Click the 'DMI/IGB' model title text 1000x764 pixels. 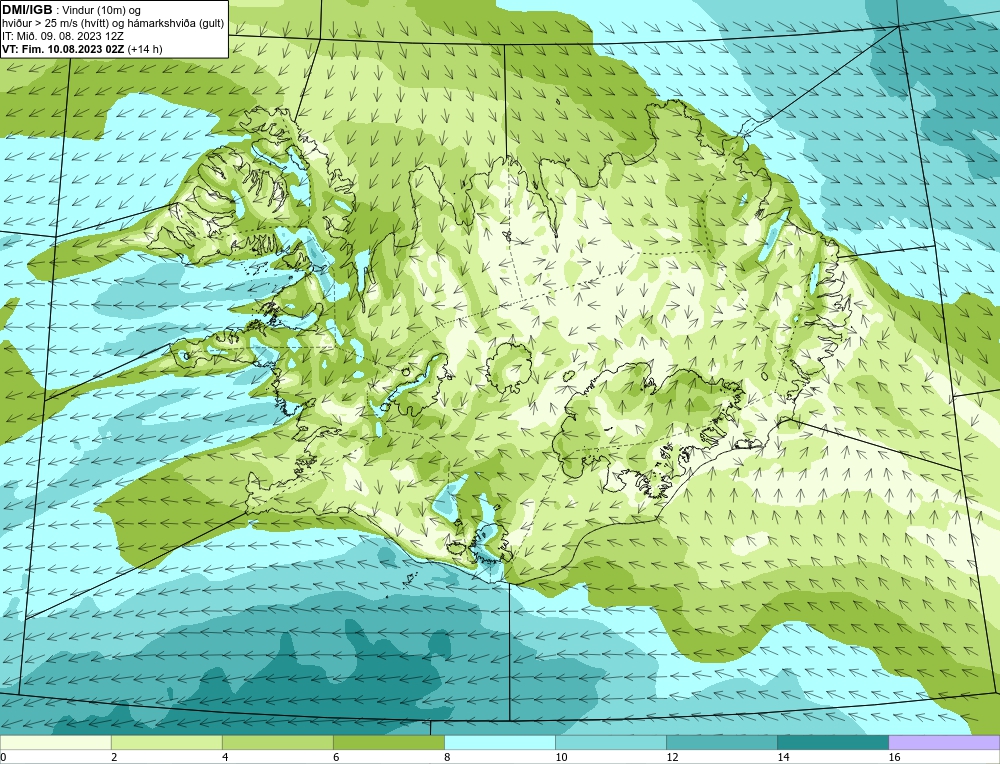coord(27,10)
